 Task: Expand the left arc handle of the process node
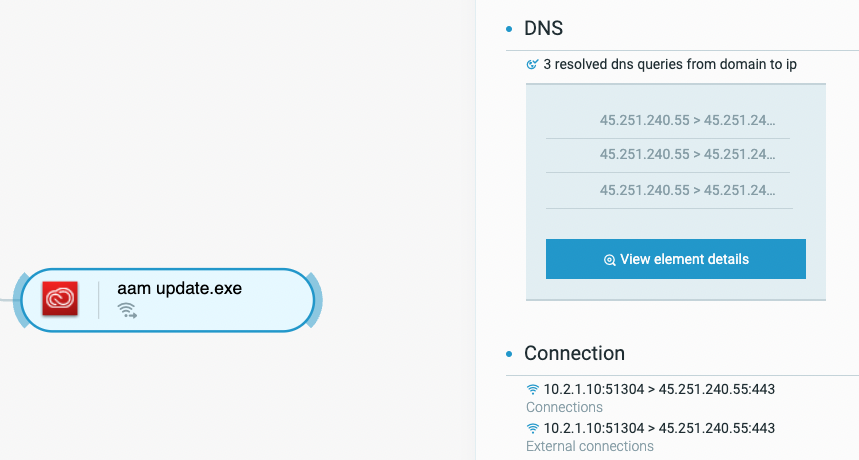coord(19,300)
